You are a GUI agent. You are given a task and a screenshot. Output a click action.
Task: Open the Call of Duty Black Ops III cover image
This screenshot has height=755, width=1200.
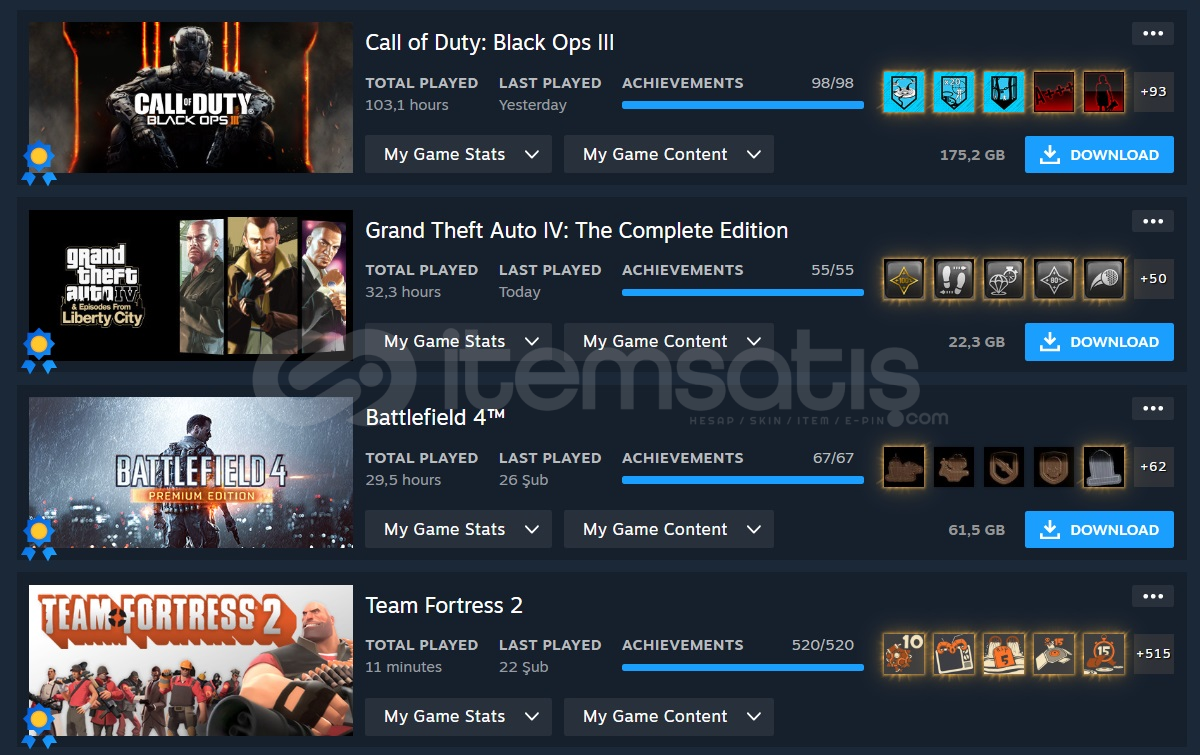[191, 97]
